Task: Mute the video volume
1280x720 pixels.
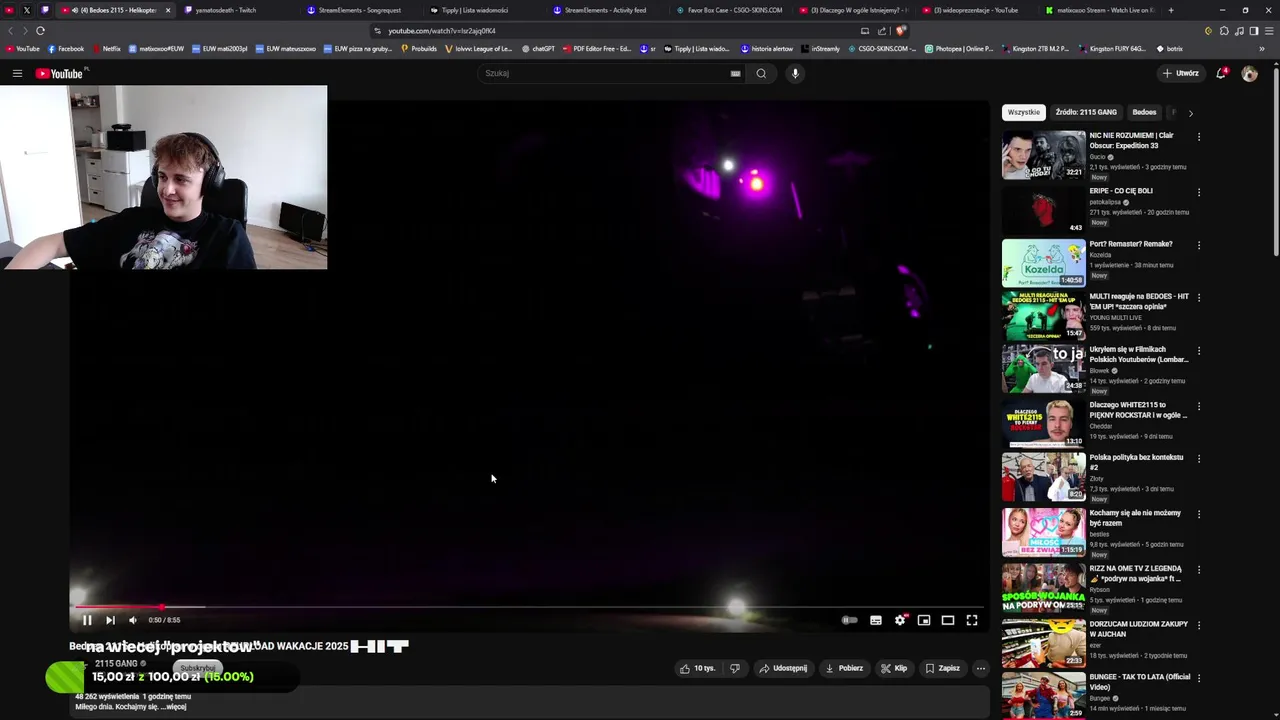Action: pos(132,620)
